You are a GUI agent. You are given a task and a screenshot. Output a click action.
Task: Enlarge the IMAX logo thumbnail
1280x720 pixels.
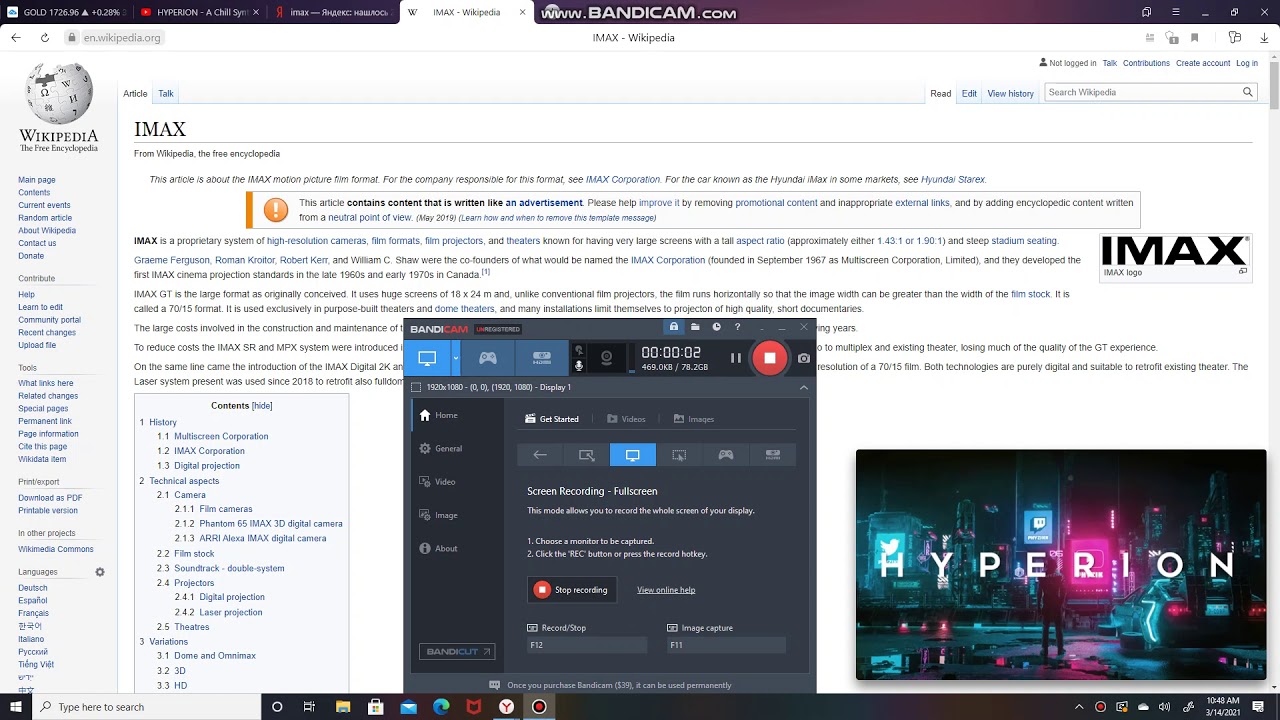pyautogui.click(x=1243, y=271)
